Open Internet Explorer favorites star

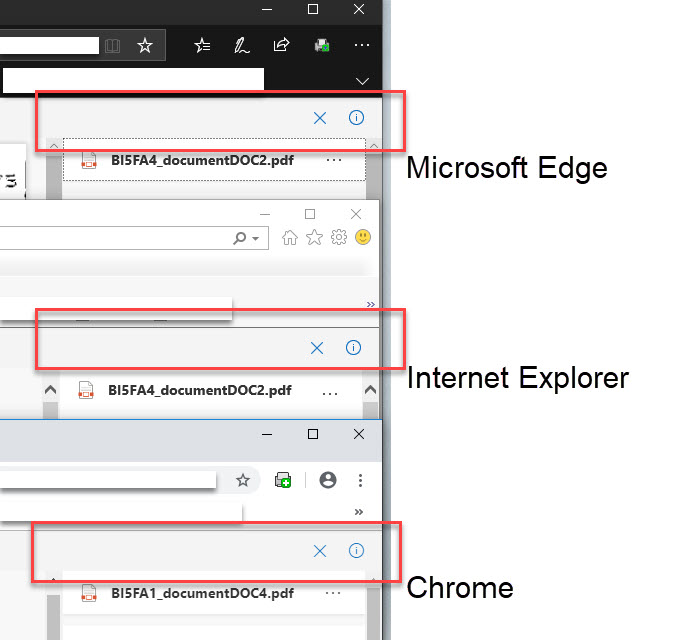pos(314,237)
